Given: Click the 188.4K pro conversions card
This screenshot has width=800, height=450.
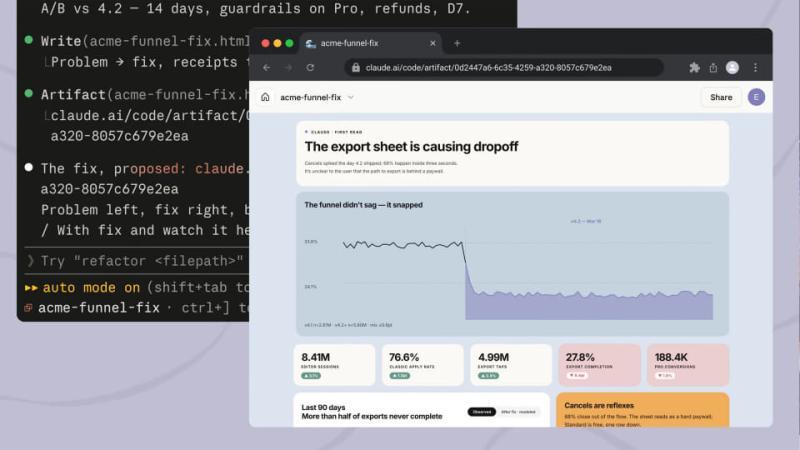Looking at the screenshot, I should (688, 364).
